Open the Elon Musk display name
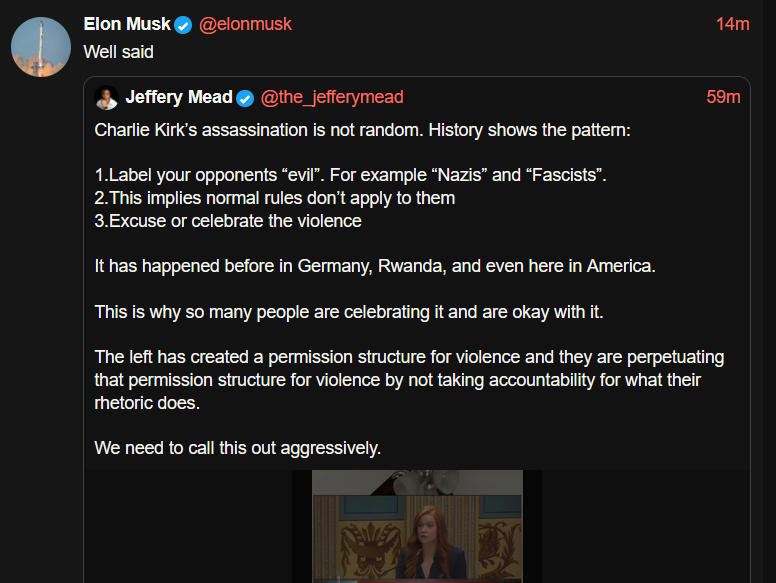This screenshot has width=776, height=583. click(127, 24)
